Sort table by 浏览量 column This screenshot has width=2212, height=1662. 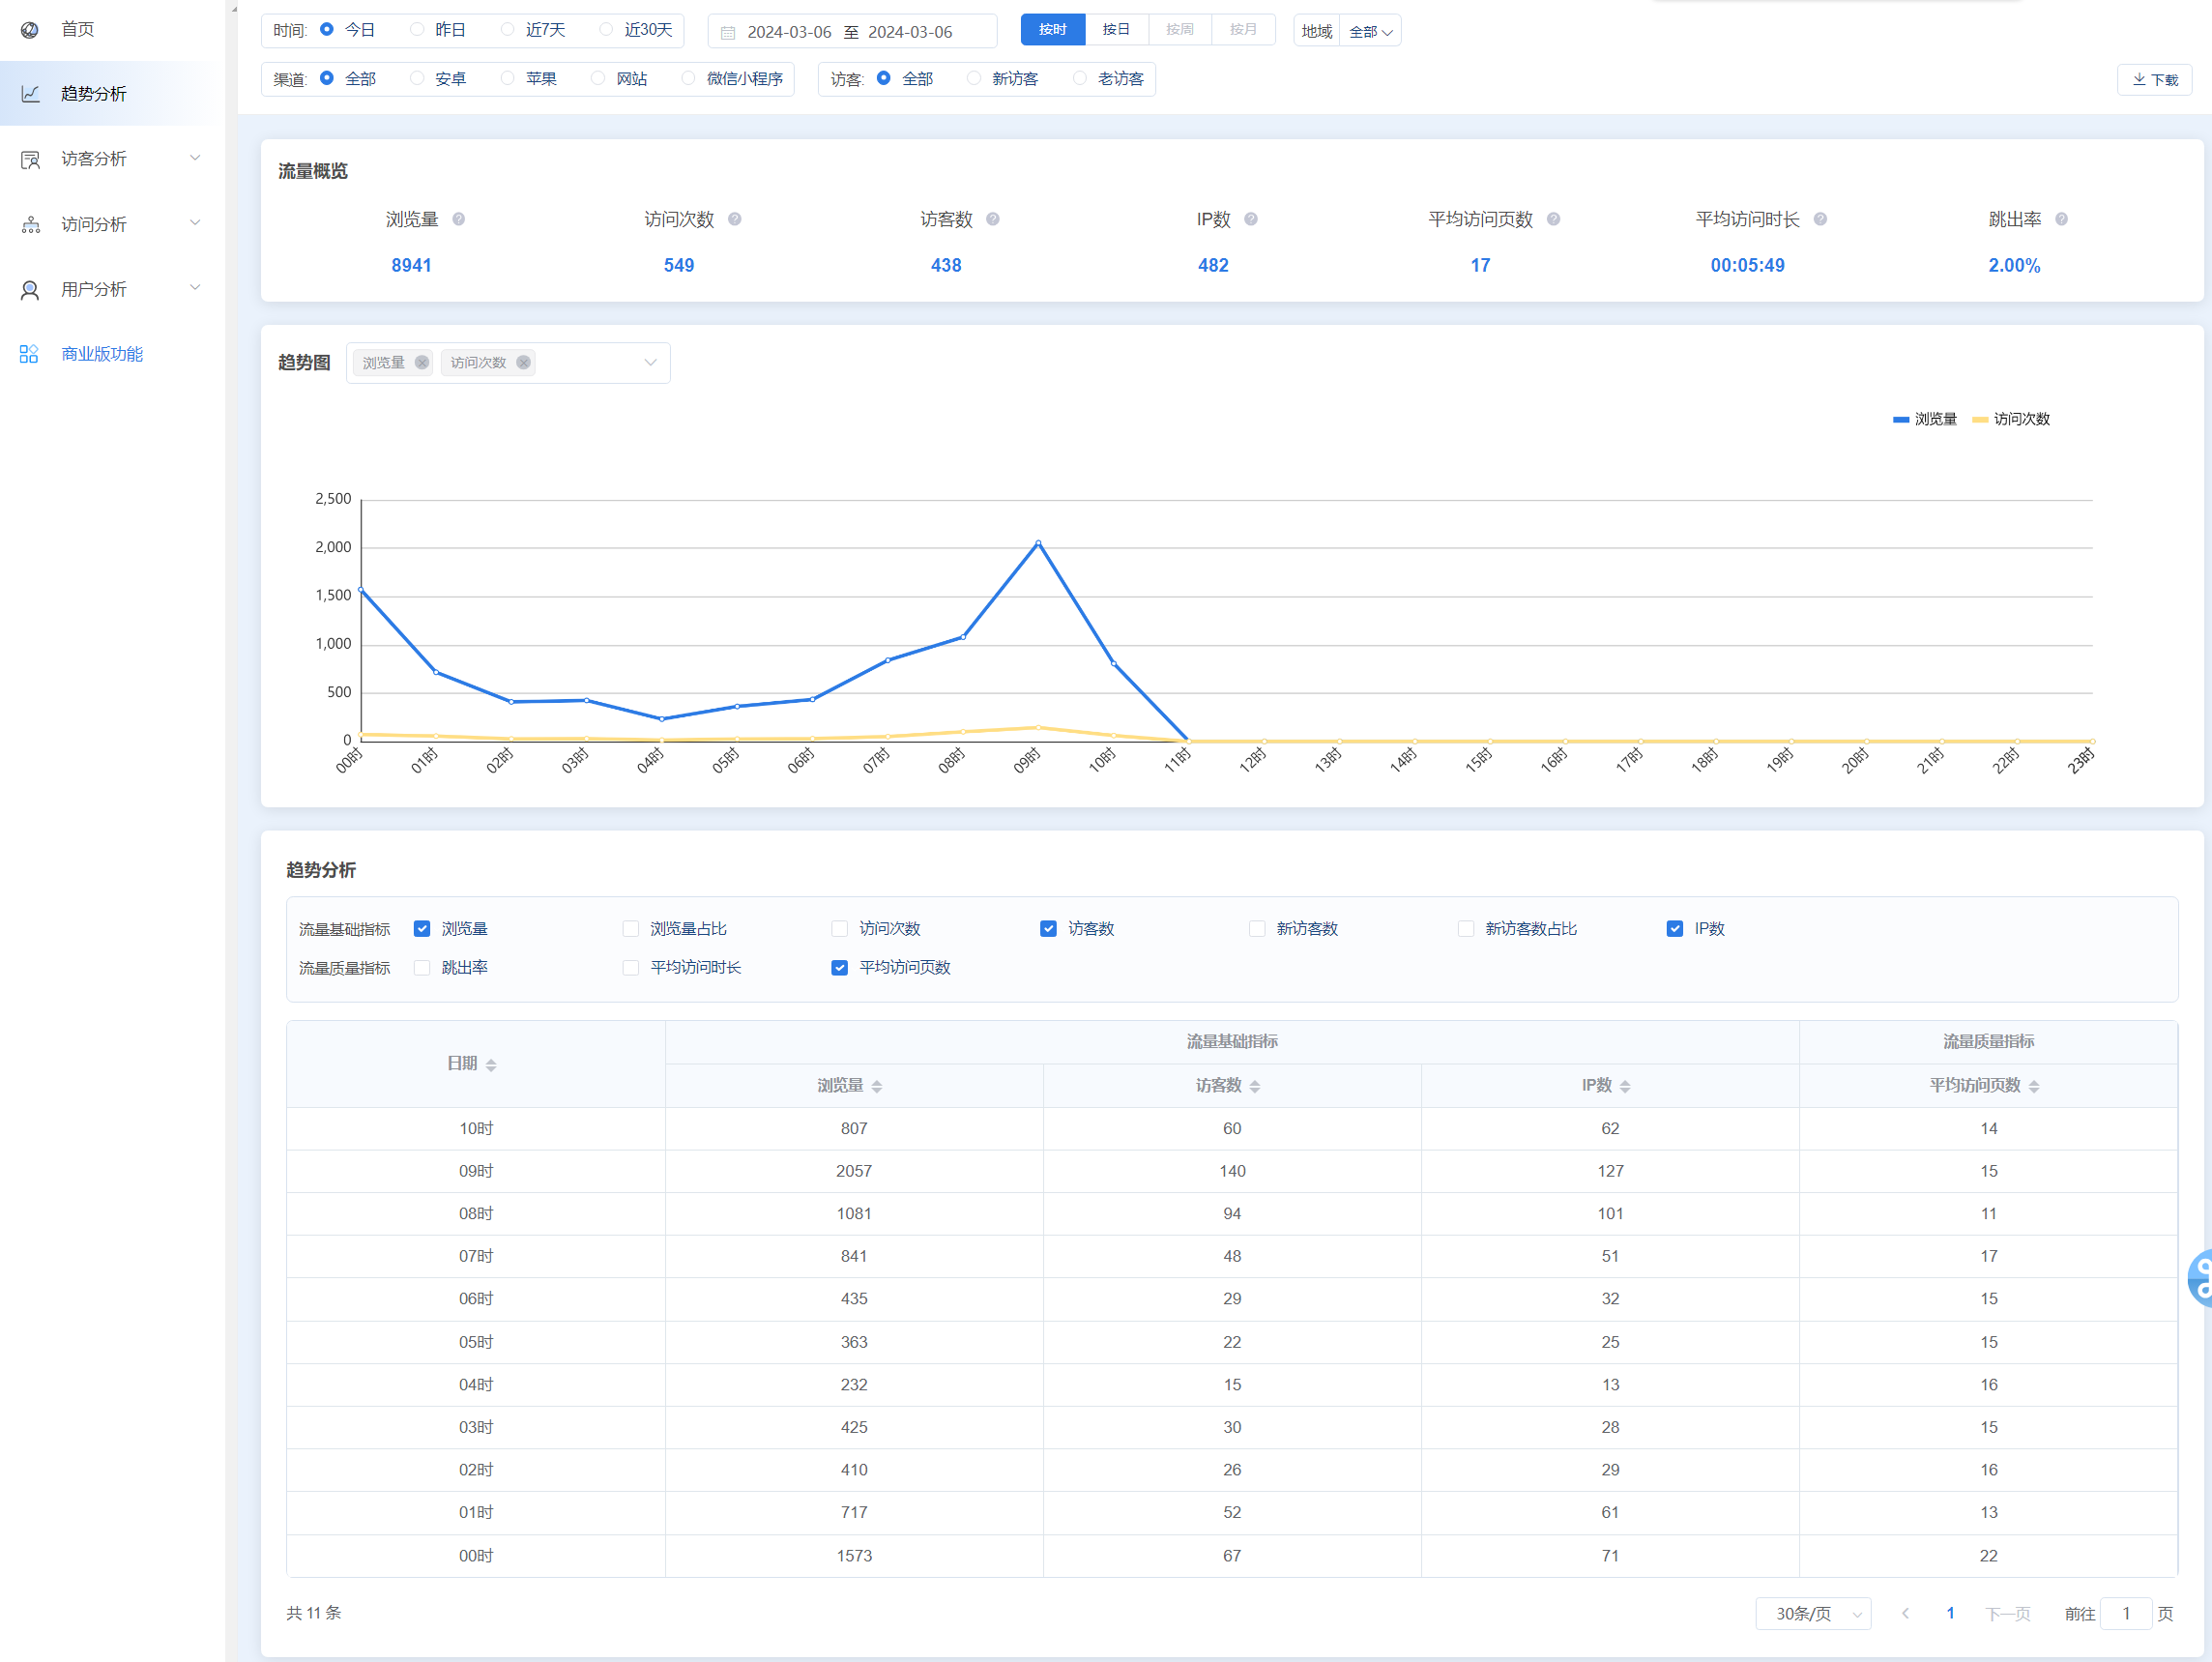[876, 1086]
